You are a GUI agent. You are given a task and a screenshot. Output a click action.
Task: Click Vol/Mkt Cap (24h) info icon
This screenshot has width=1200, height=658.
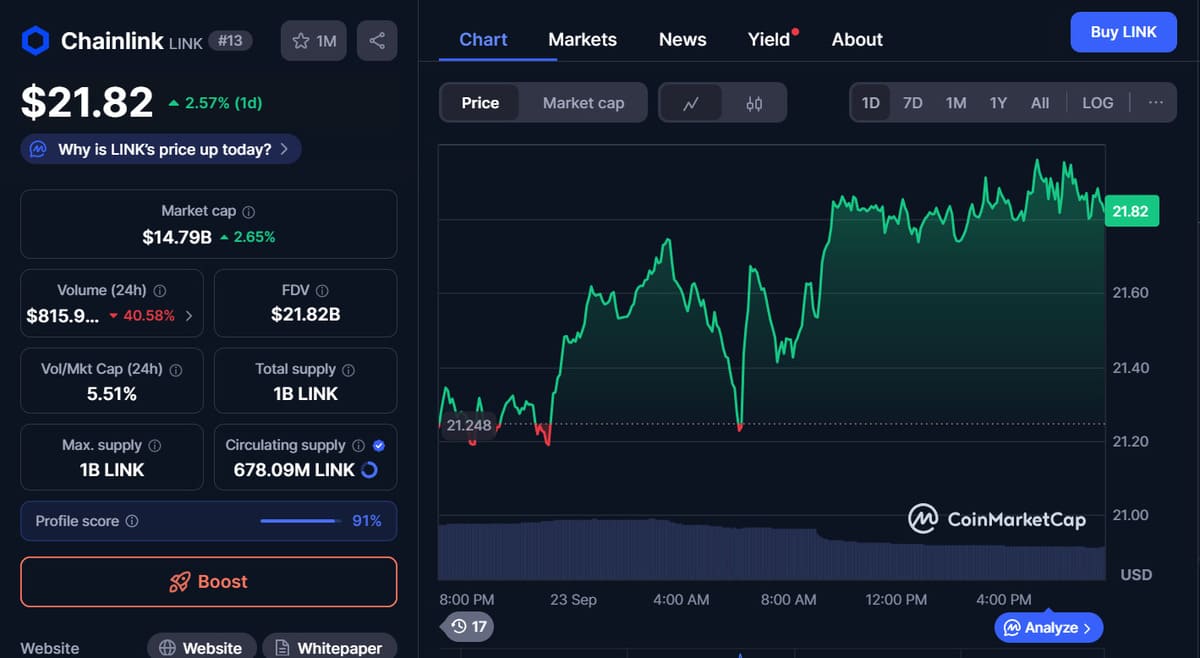(176, 369)
